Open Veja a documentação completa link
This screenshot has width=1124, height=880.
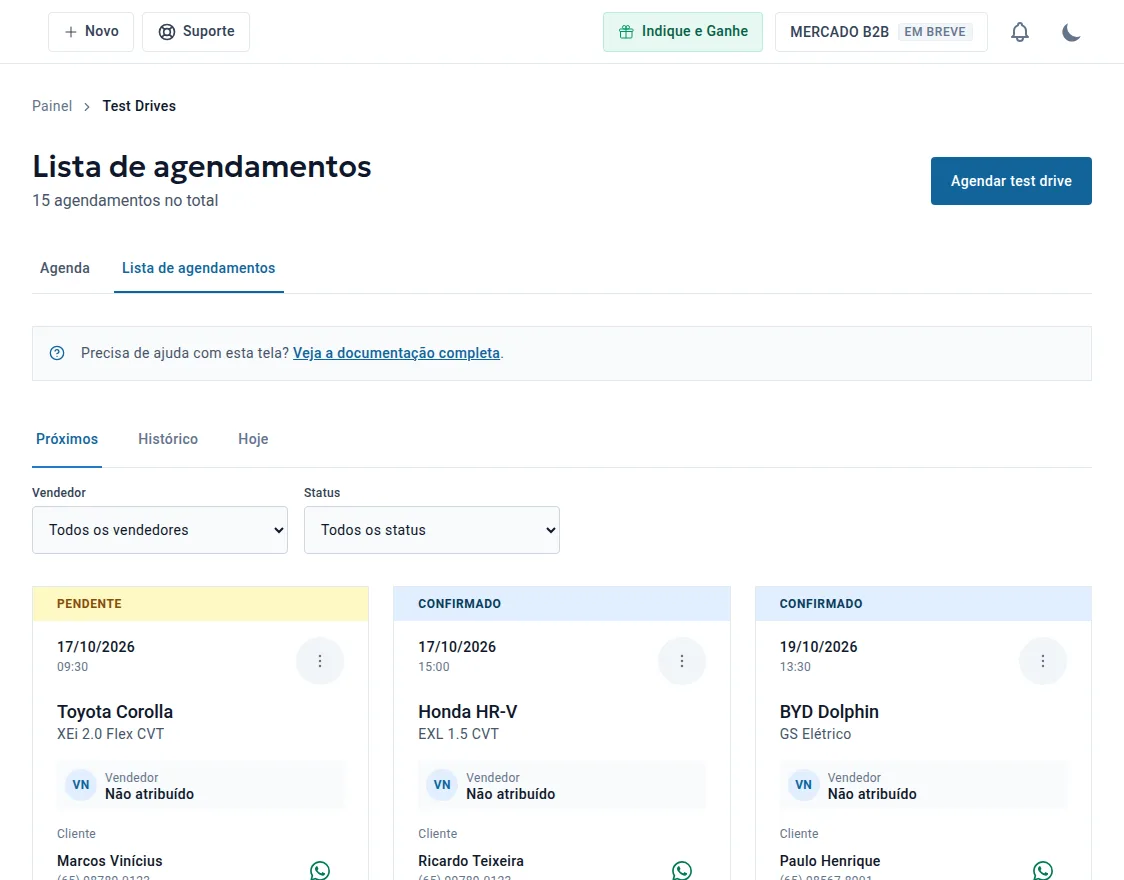(396, 353)
